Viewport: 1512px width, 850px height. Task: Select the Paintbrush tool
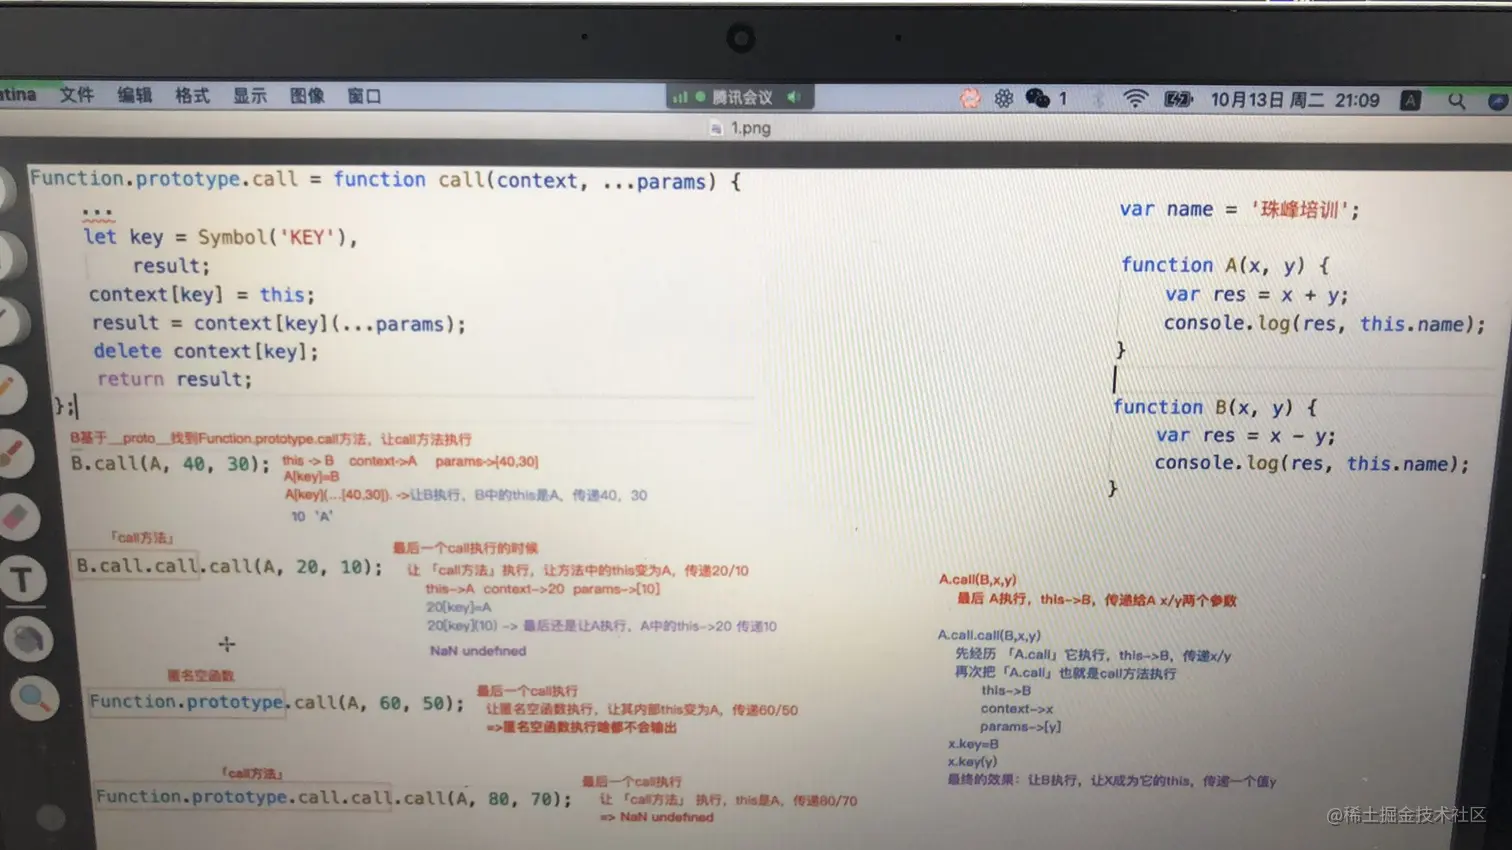tap(14, 455)
